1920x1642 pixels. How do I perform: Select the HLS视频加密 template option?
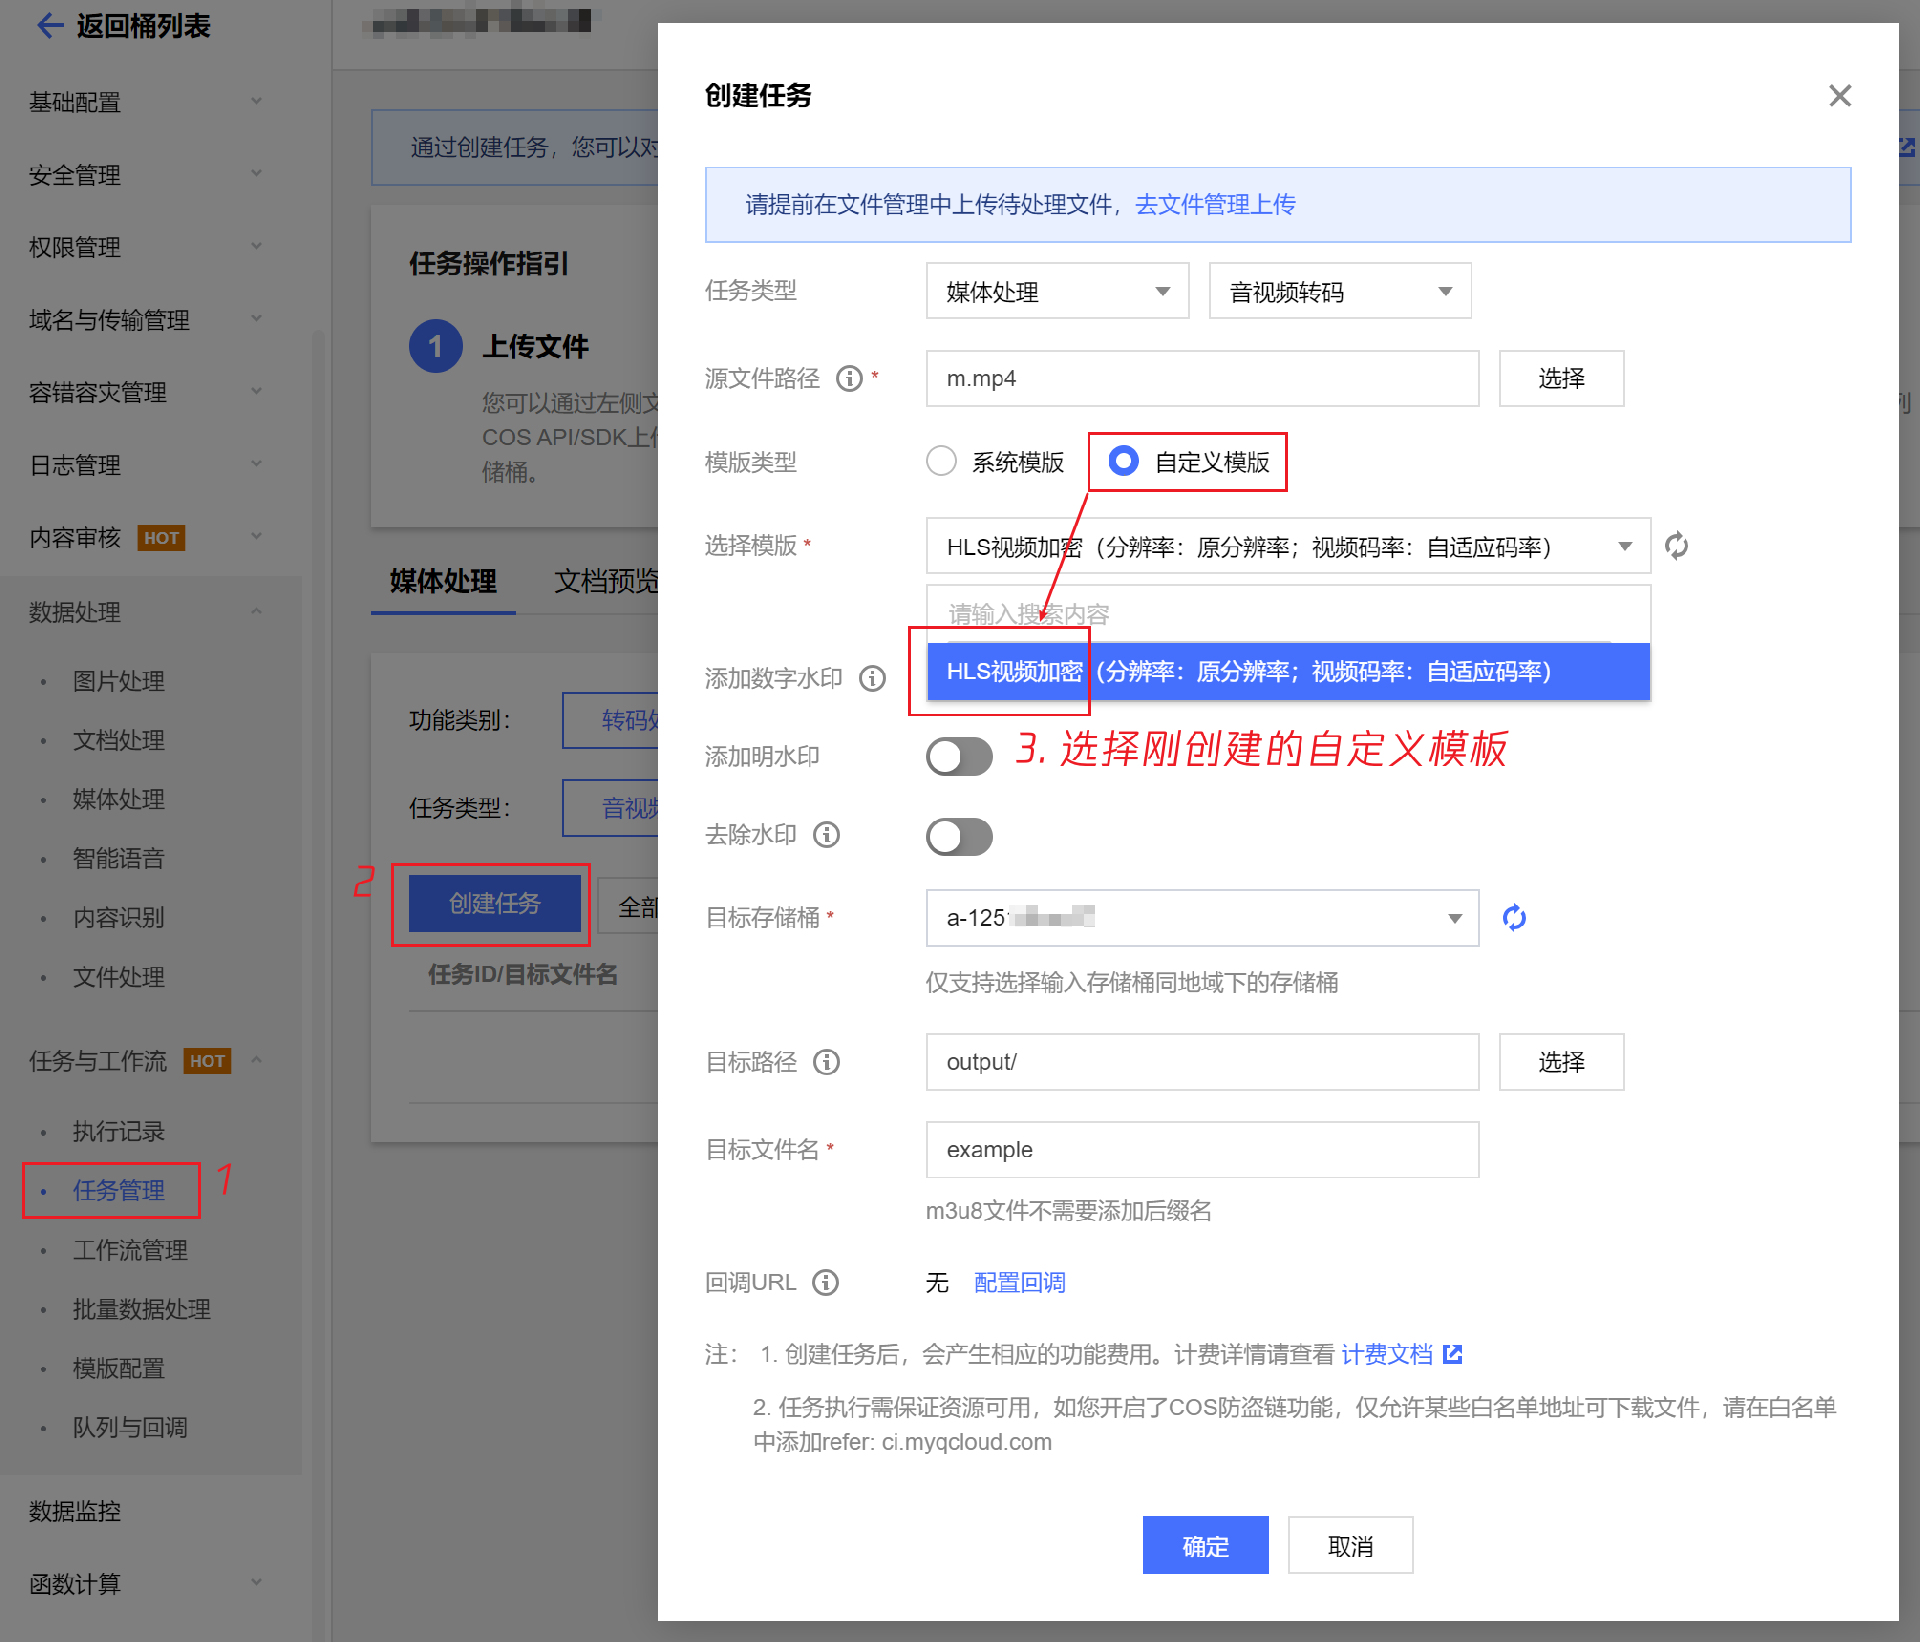click(x=1287, y=672)
